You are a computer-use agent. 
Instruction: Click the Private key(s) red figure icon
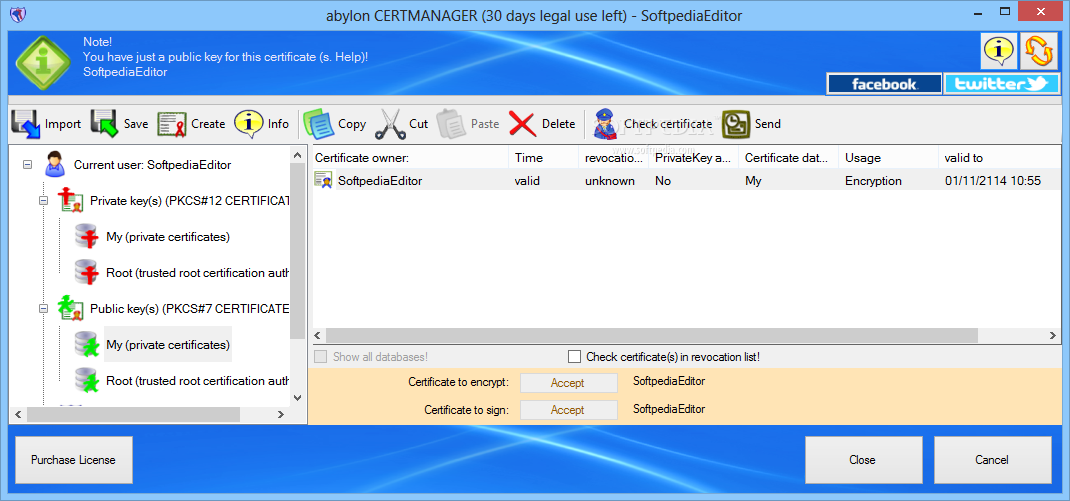pyautogui.click(x=70, y=200)
